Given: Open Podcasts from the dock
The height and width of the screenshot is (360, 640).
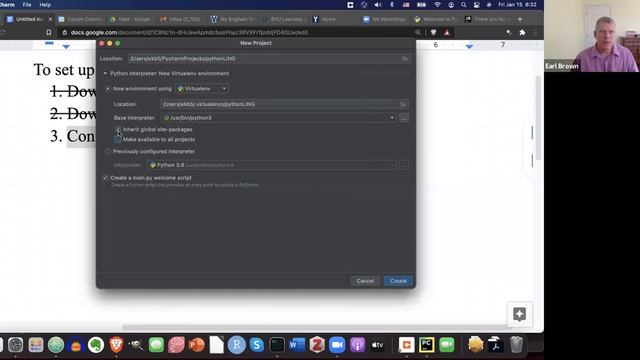Looking at the screenshot, I should pos(357,345).
